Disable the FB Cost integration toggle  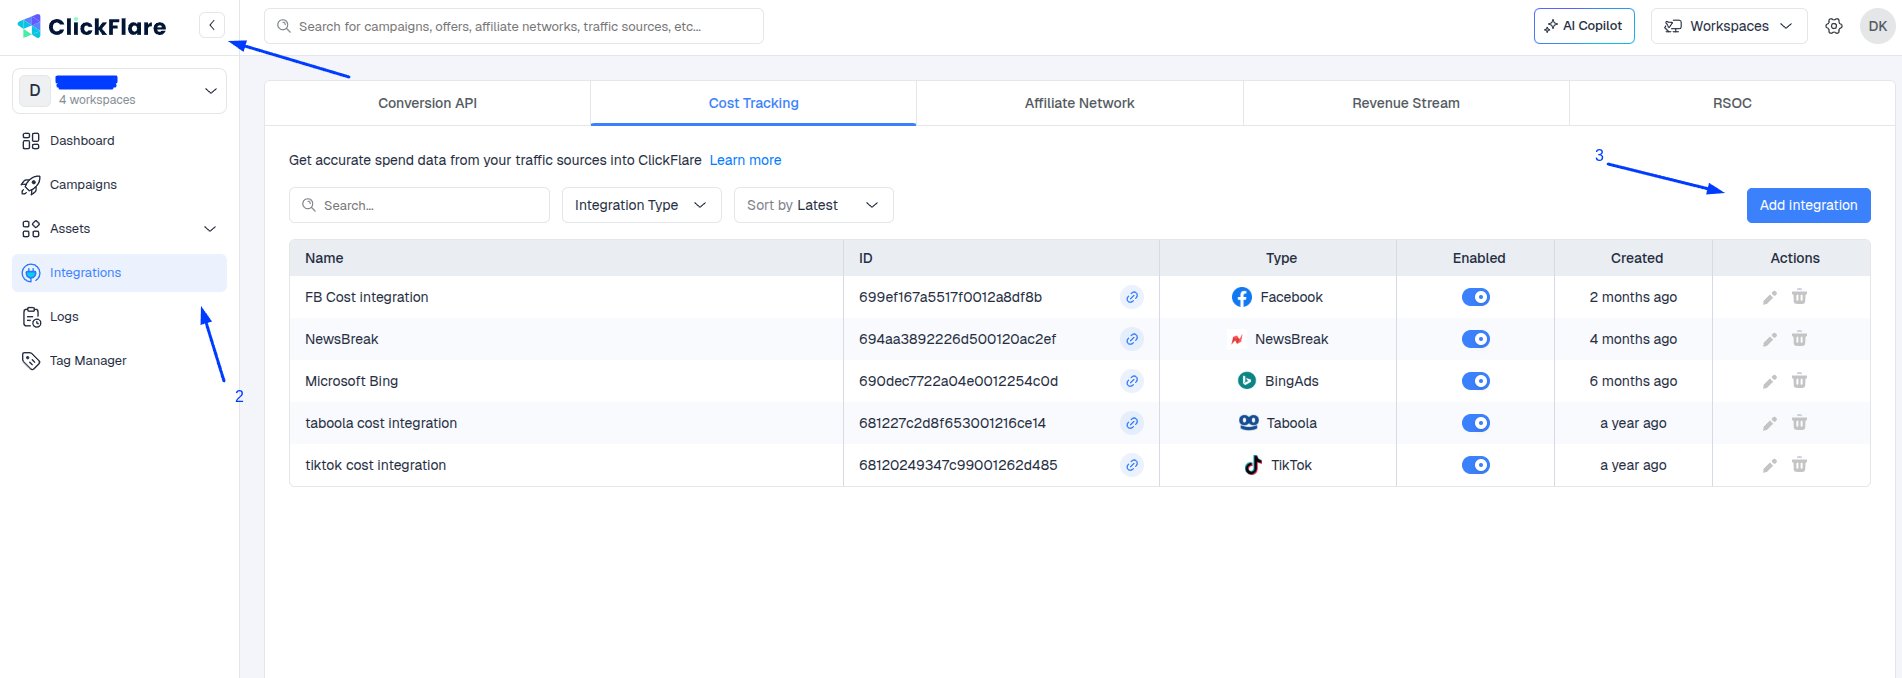point(1476,297)
